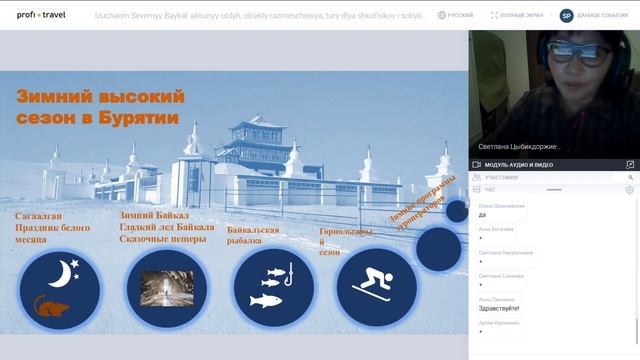640x360 pixels.
Task: Click the fish and hook fishing circle icon
Action: coord(274,287)
